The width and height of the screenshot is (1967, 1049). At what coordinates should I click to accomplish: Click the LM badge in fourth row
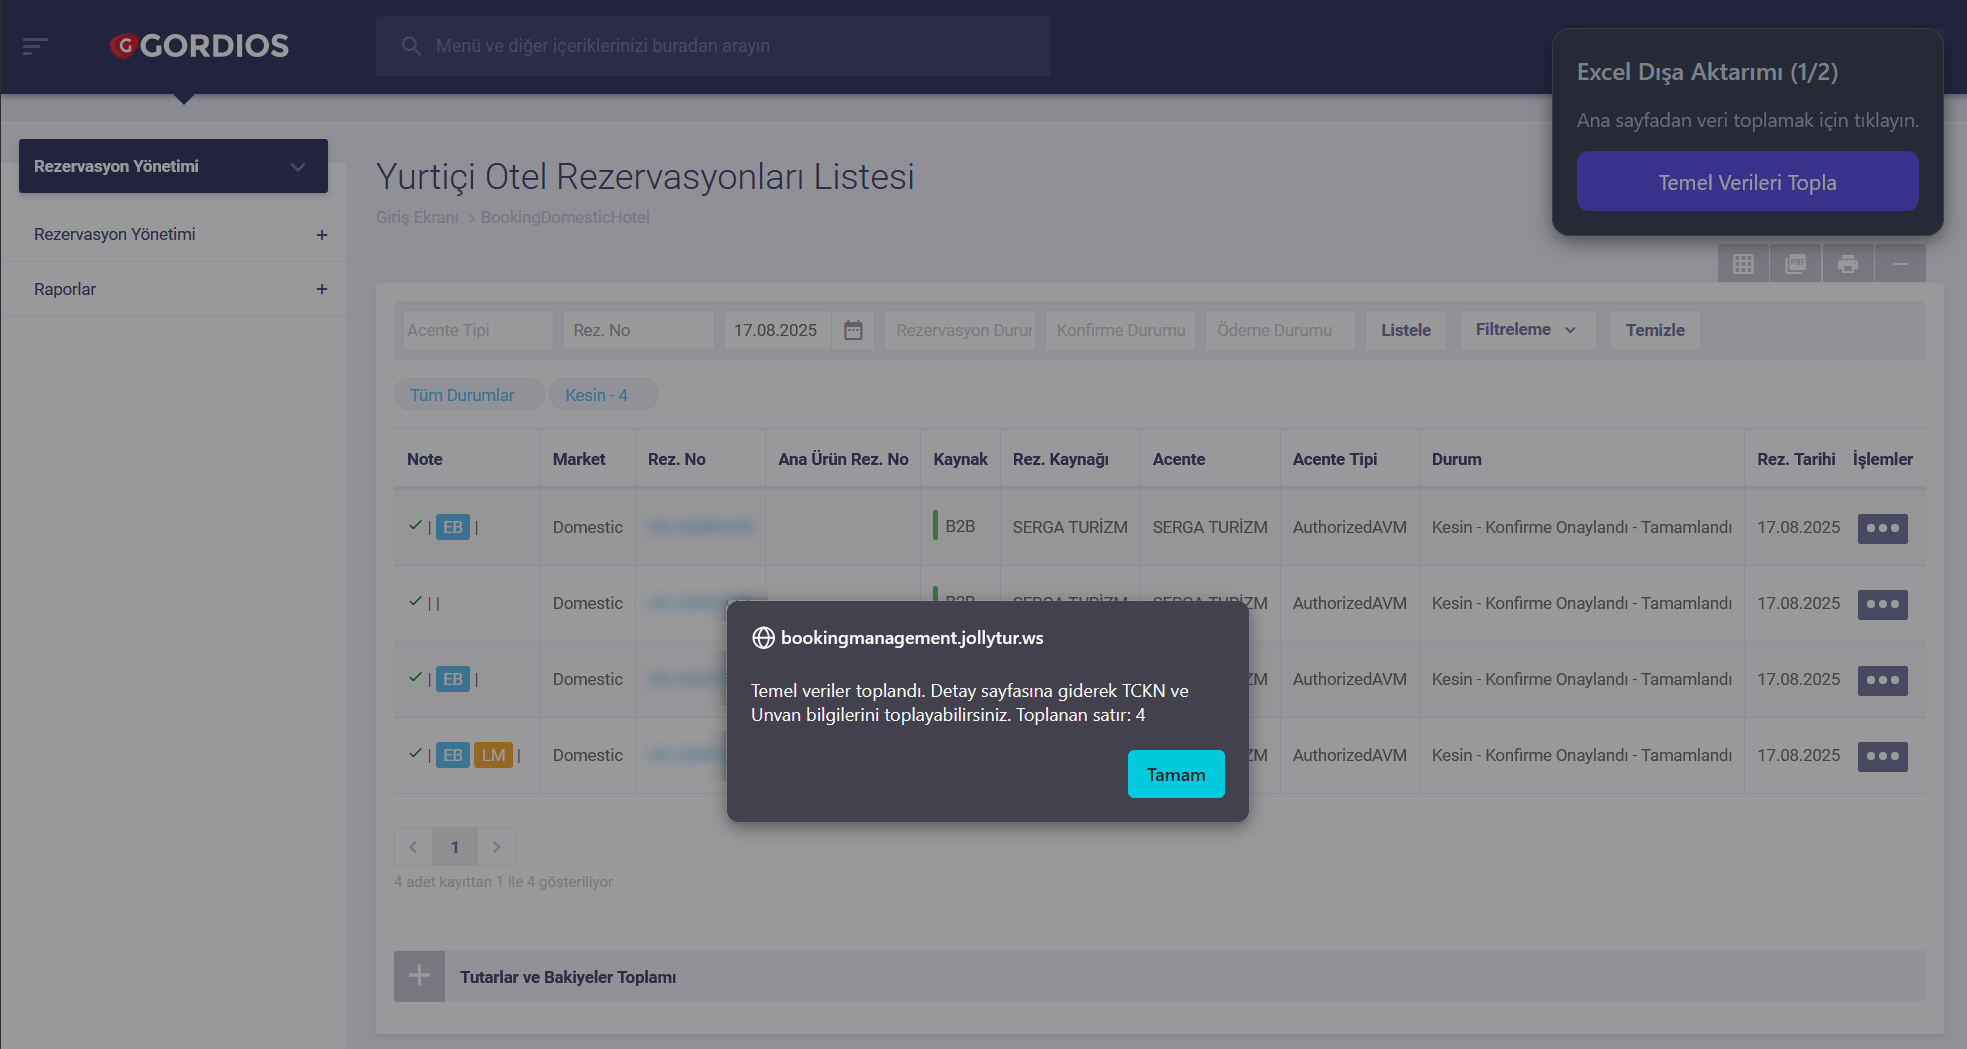click(493, 755)
